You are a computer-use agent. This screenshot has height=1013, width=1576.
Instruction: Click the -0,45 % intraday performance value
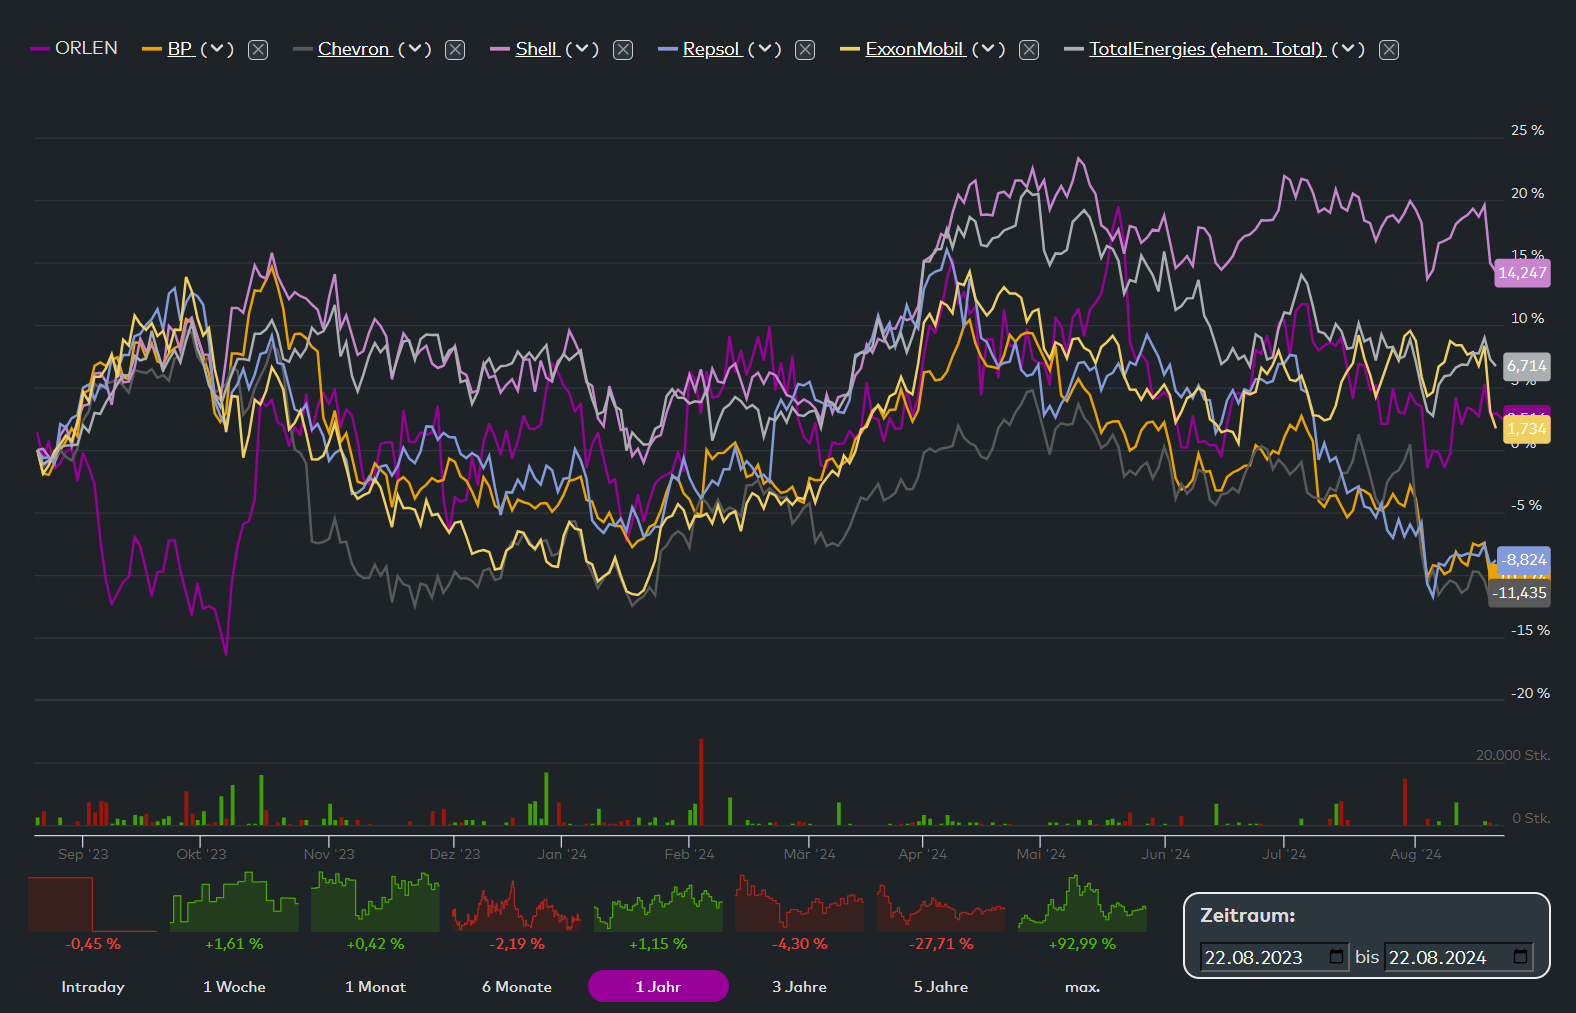click(x=93, y=944)
